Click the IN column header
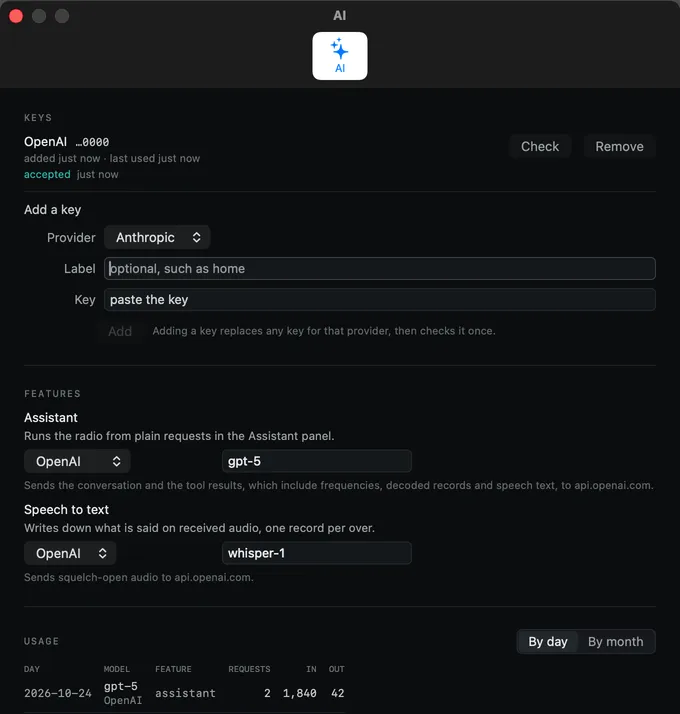The width and height of the screenshot is (680, 714). tap(311, 669)
